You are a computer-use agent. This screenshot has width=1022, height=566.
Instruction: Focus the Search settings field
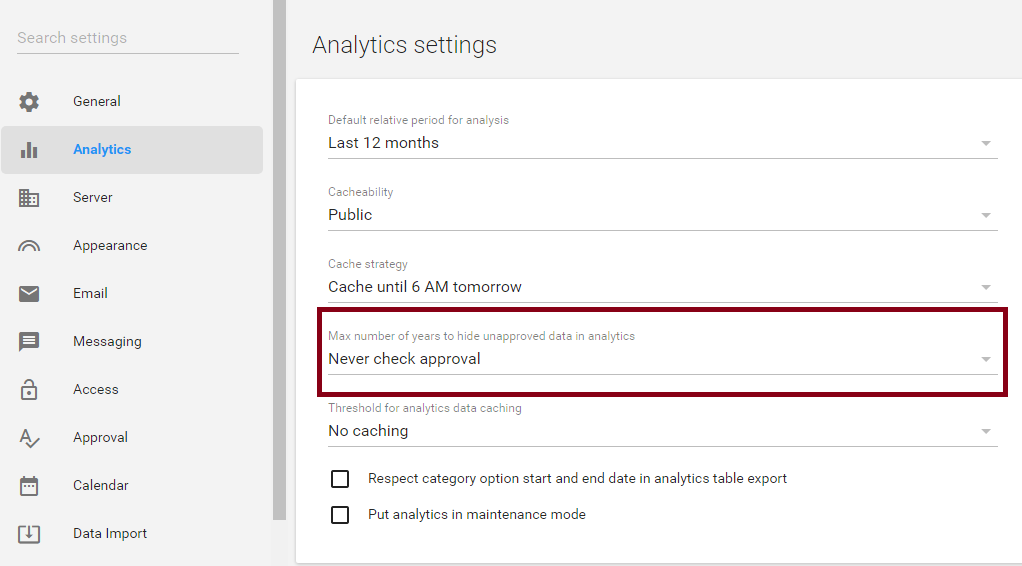[127, 38]
